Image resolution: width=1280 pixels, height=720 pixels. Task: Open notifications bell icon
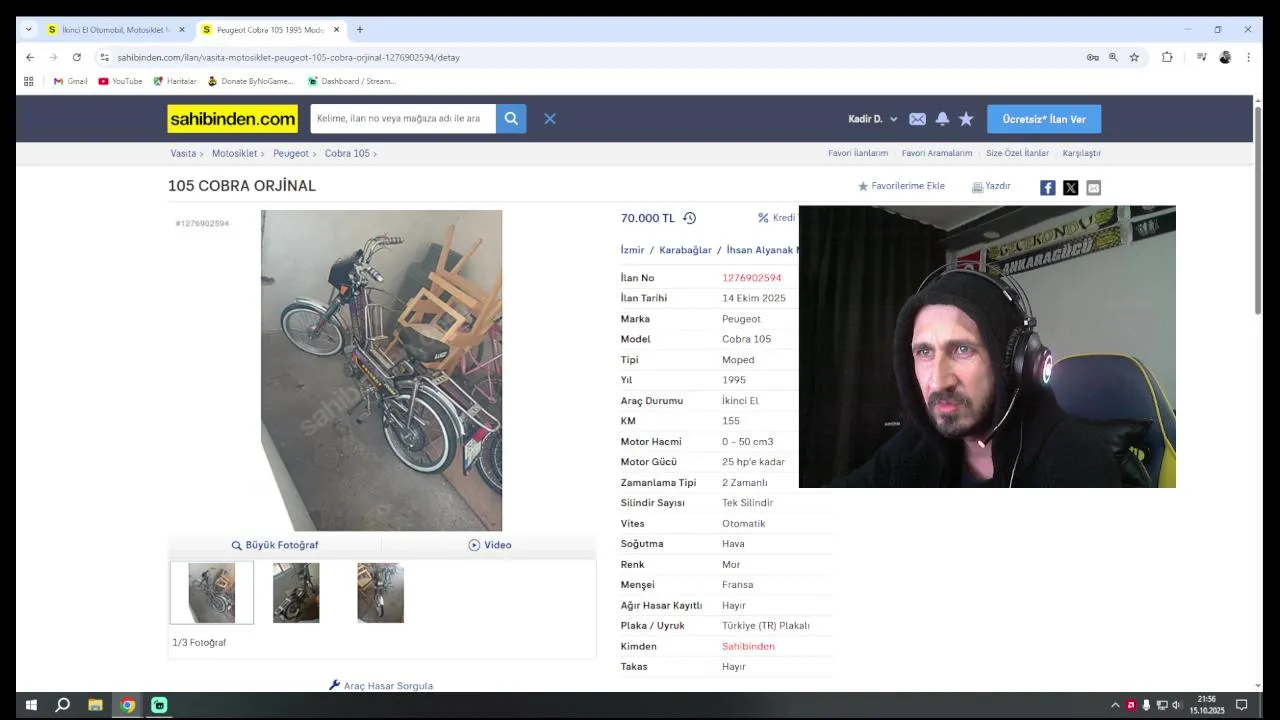coord(942,119)
